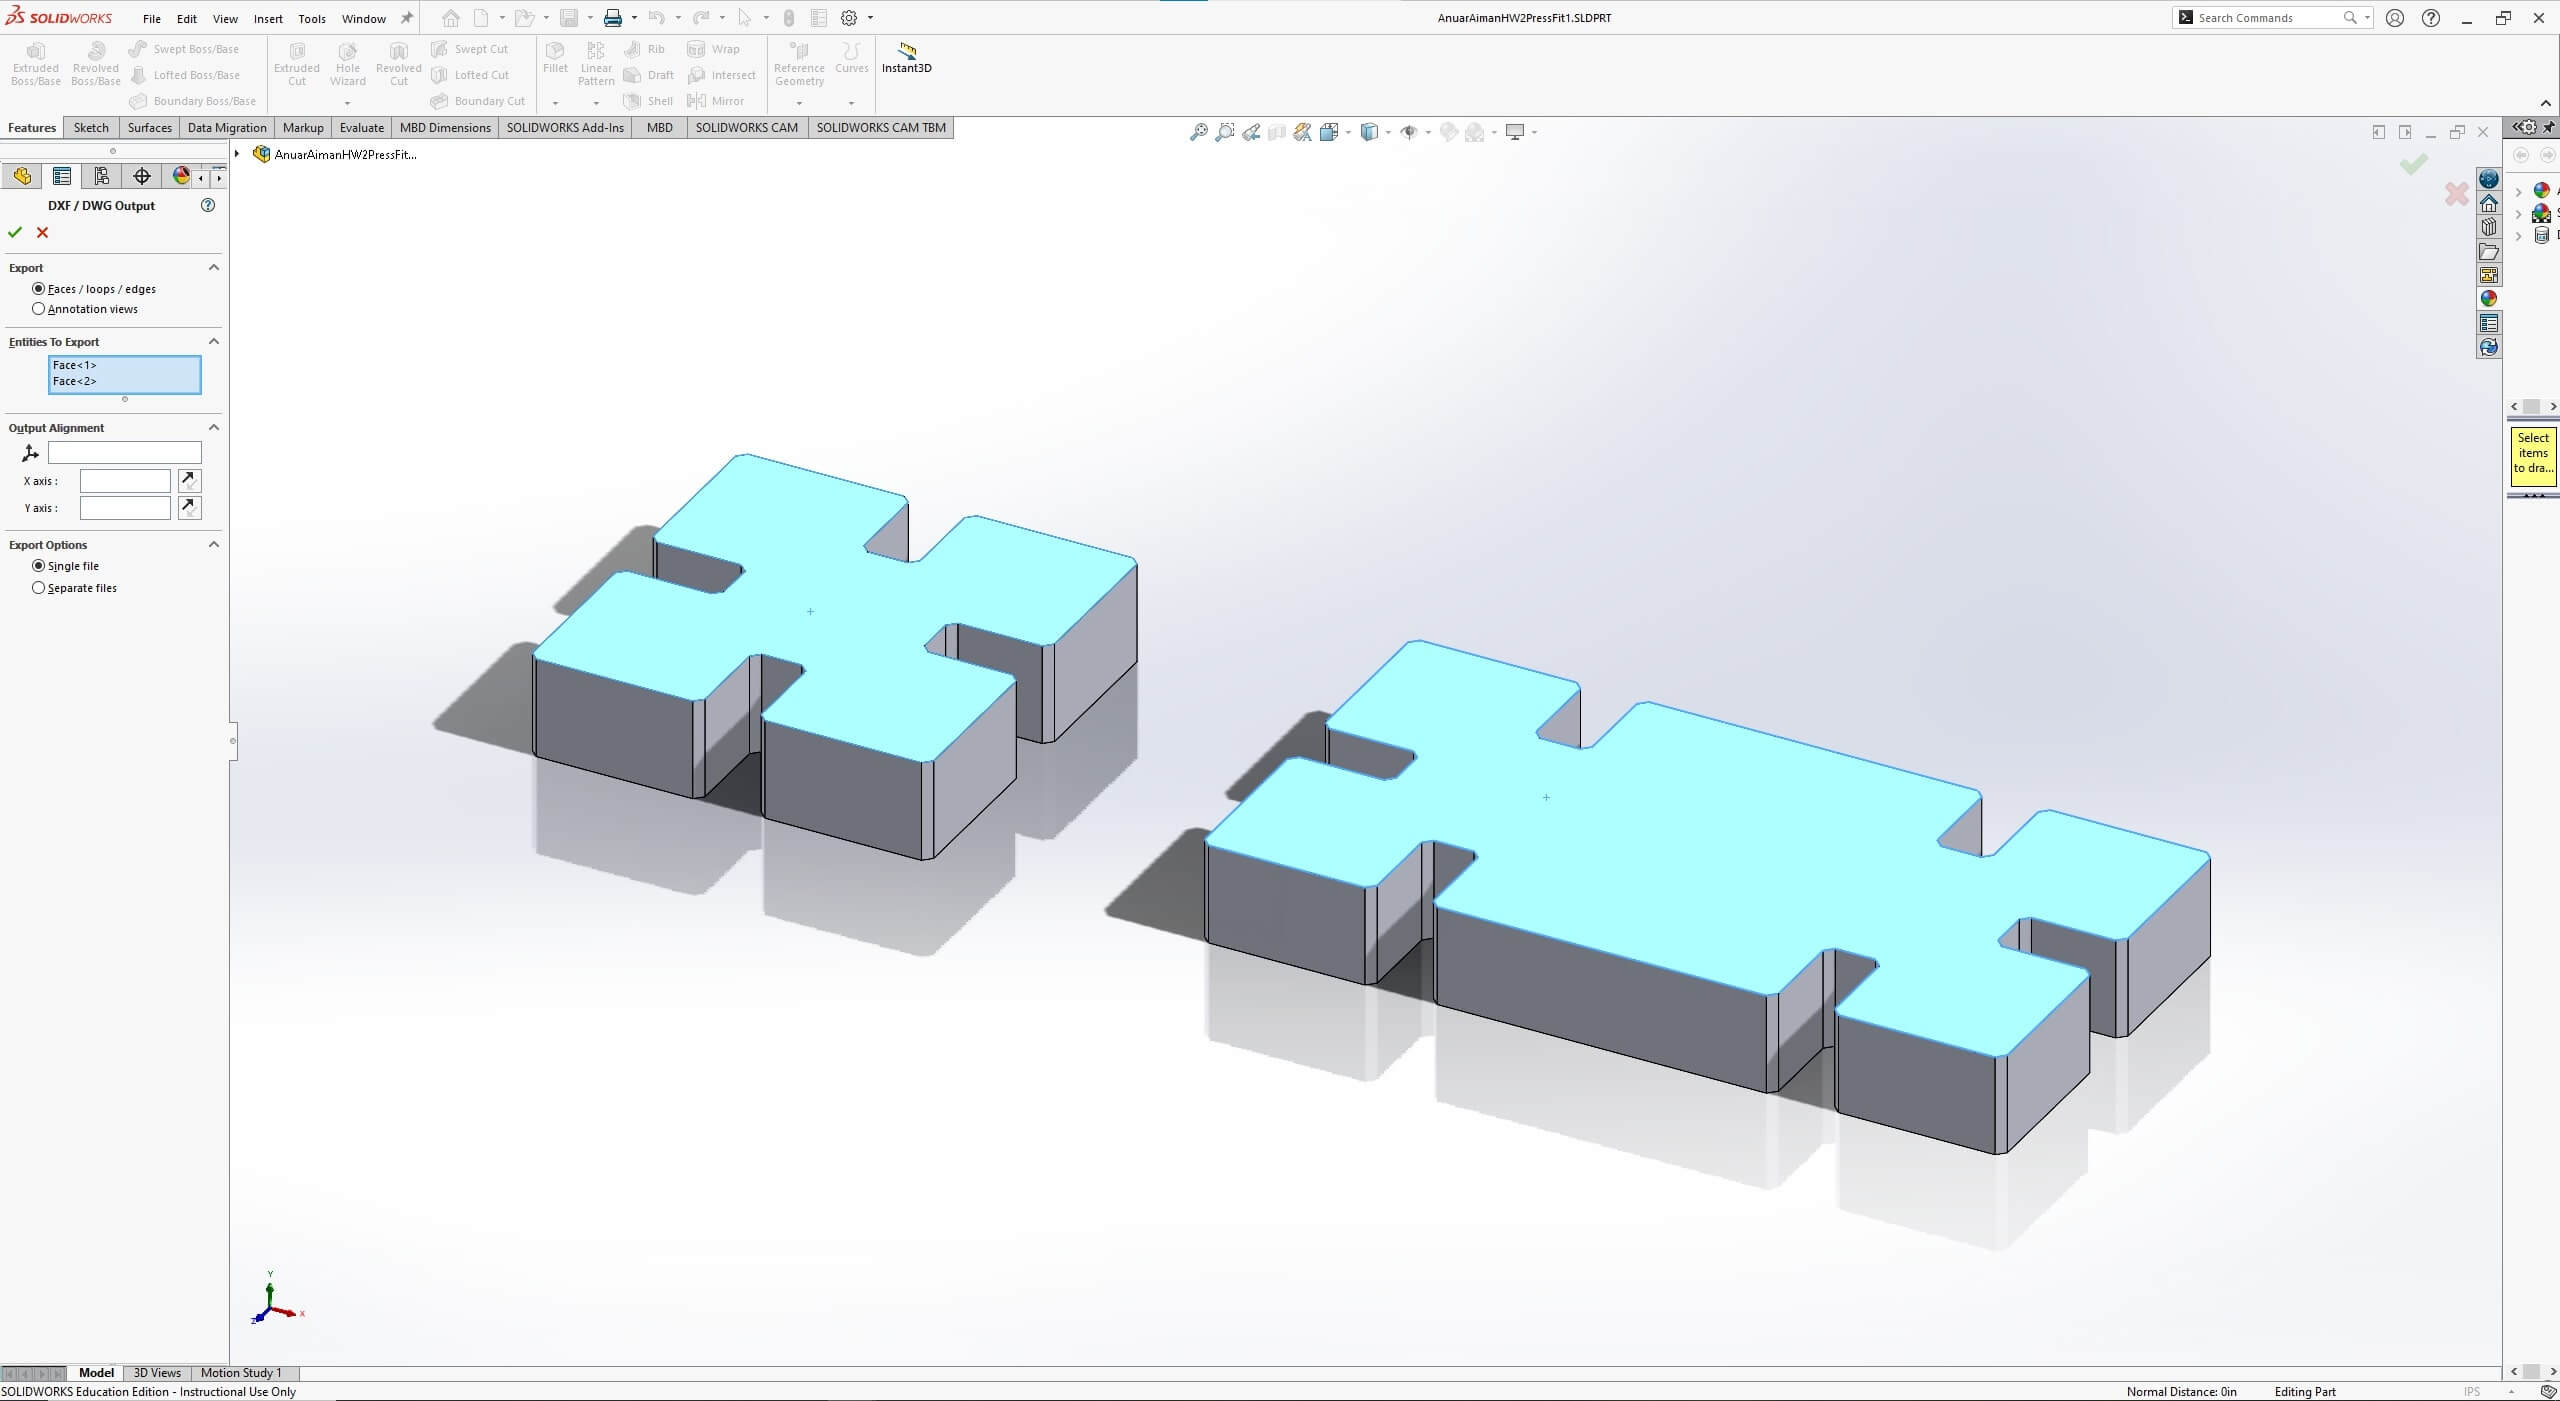Click the IPS unit system status
Image resolution: width=2560 pixels, height=1401 pixels.
point(2472,1391)
